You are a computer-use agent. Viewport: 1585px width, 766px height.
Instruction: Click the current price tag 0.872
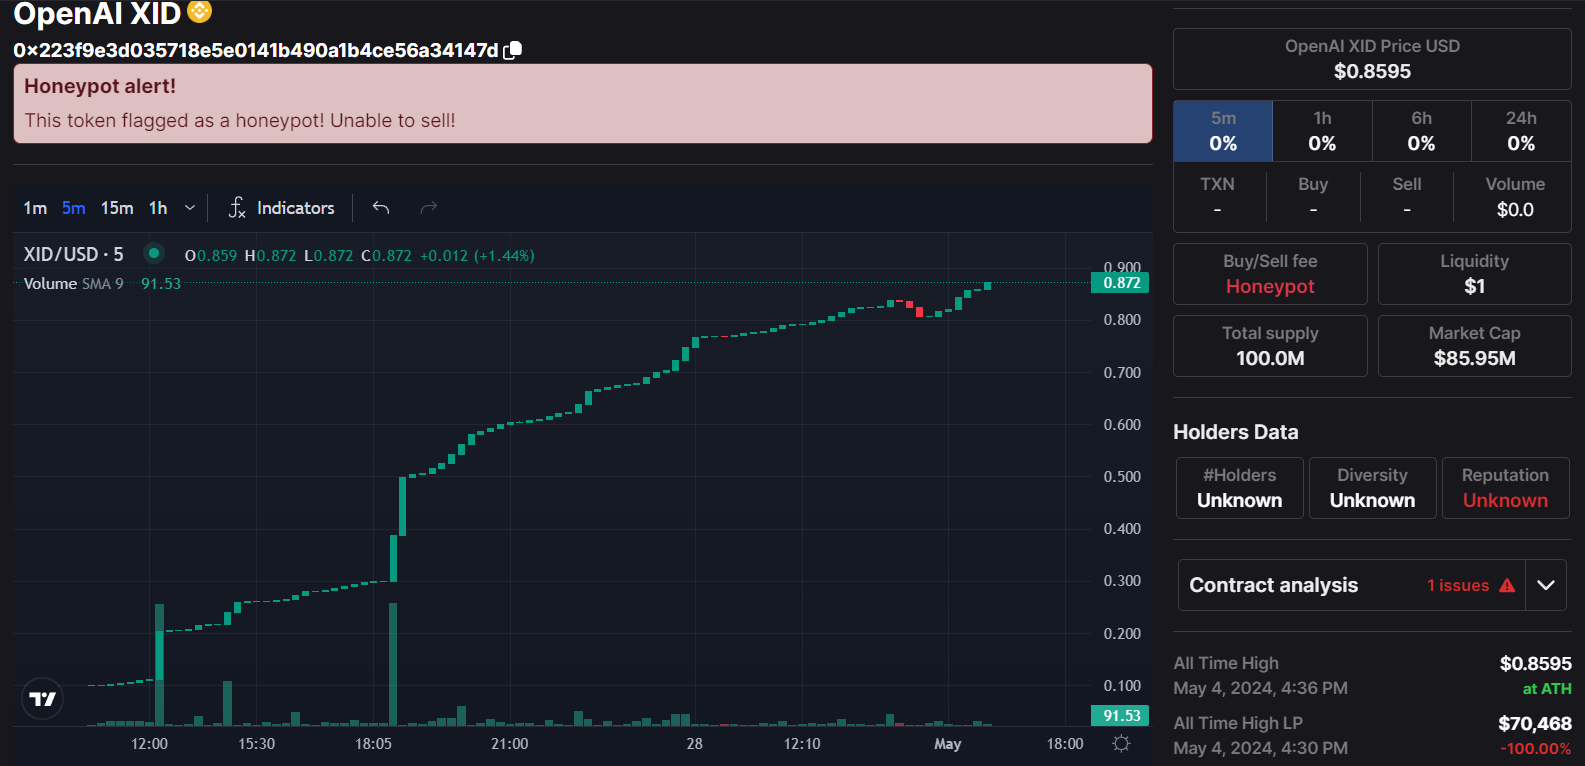(1121, 283)
